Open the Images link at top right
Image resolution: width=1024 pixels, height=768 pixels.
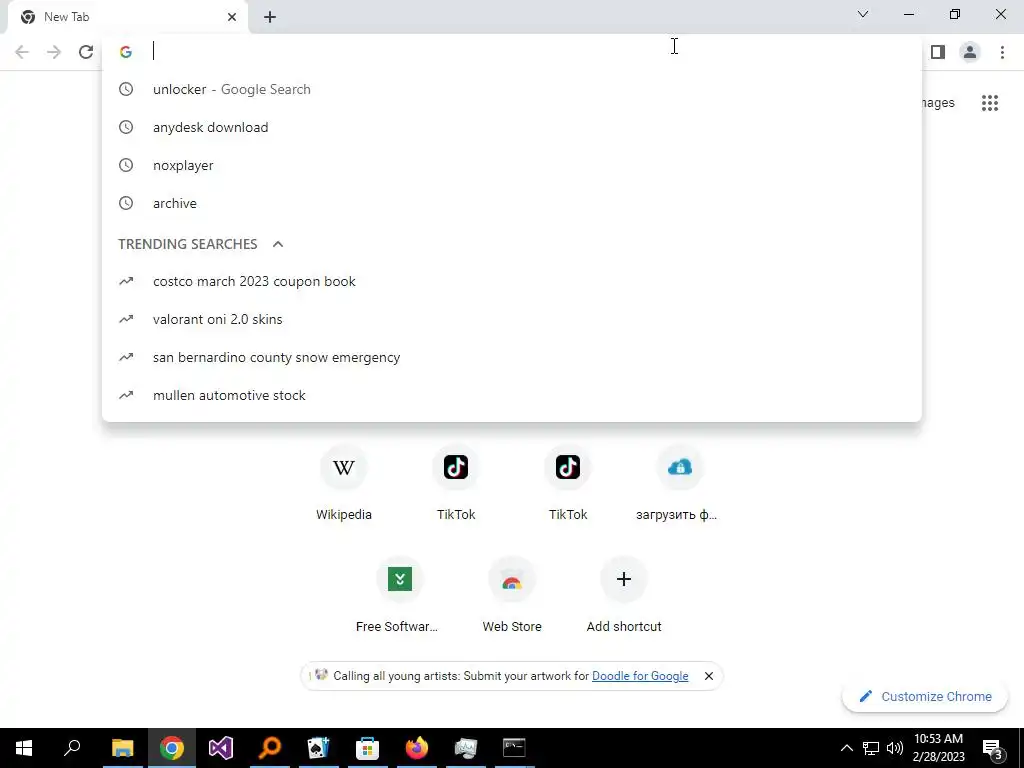click(938, 103)
